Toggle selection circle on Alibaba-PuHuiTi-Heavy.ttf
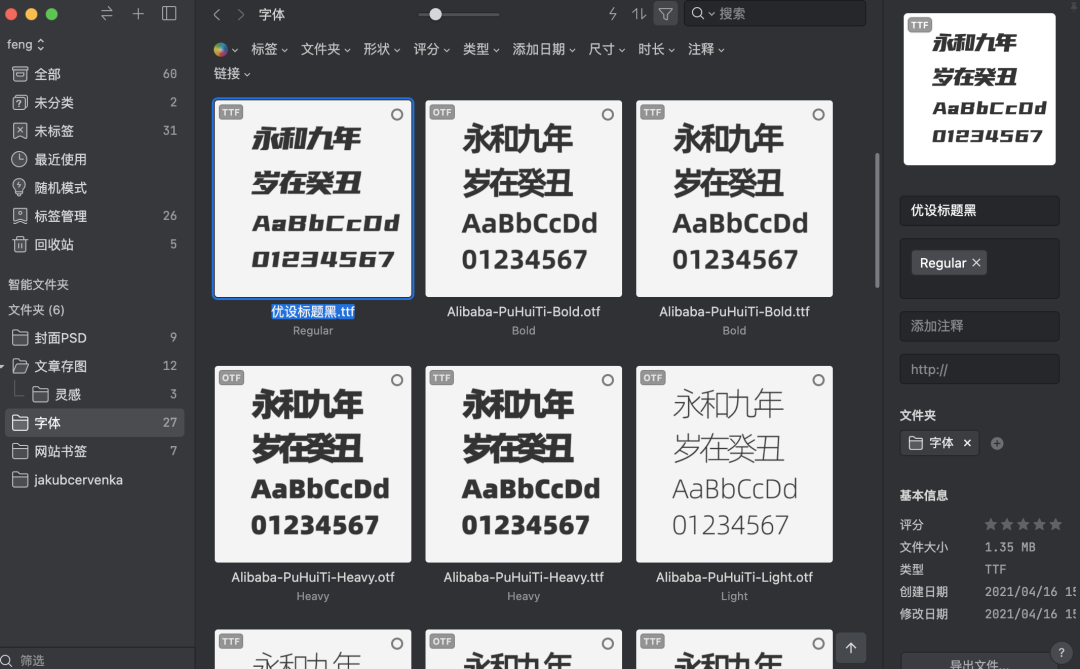This screenshot has height=669, width=1080. (x=607, y=379)
